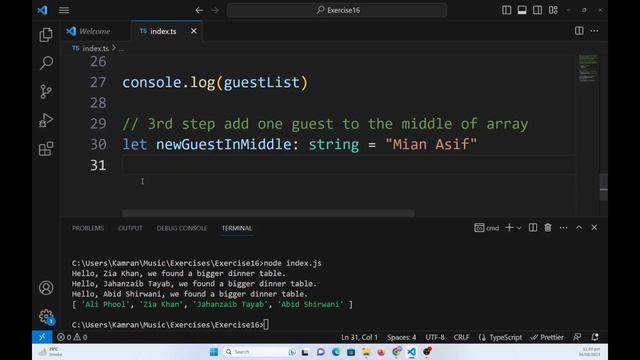
Task: Click the console.log(guestList) code line
Action: click(x=215, y=82)
